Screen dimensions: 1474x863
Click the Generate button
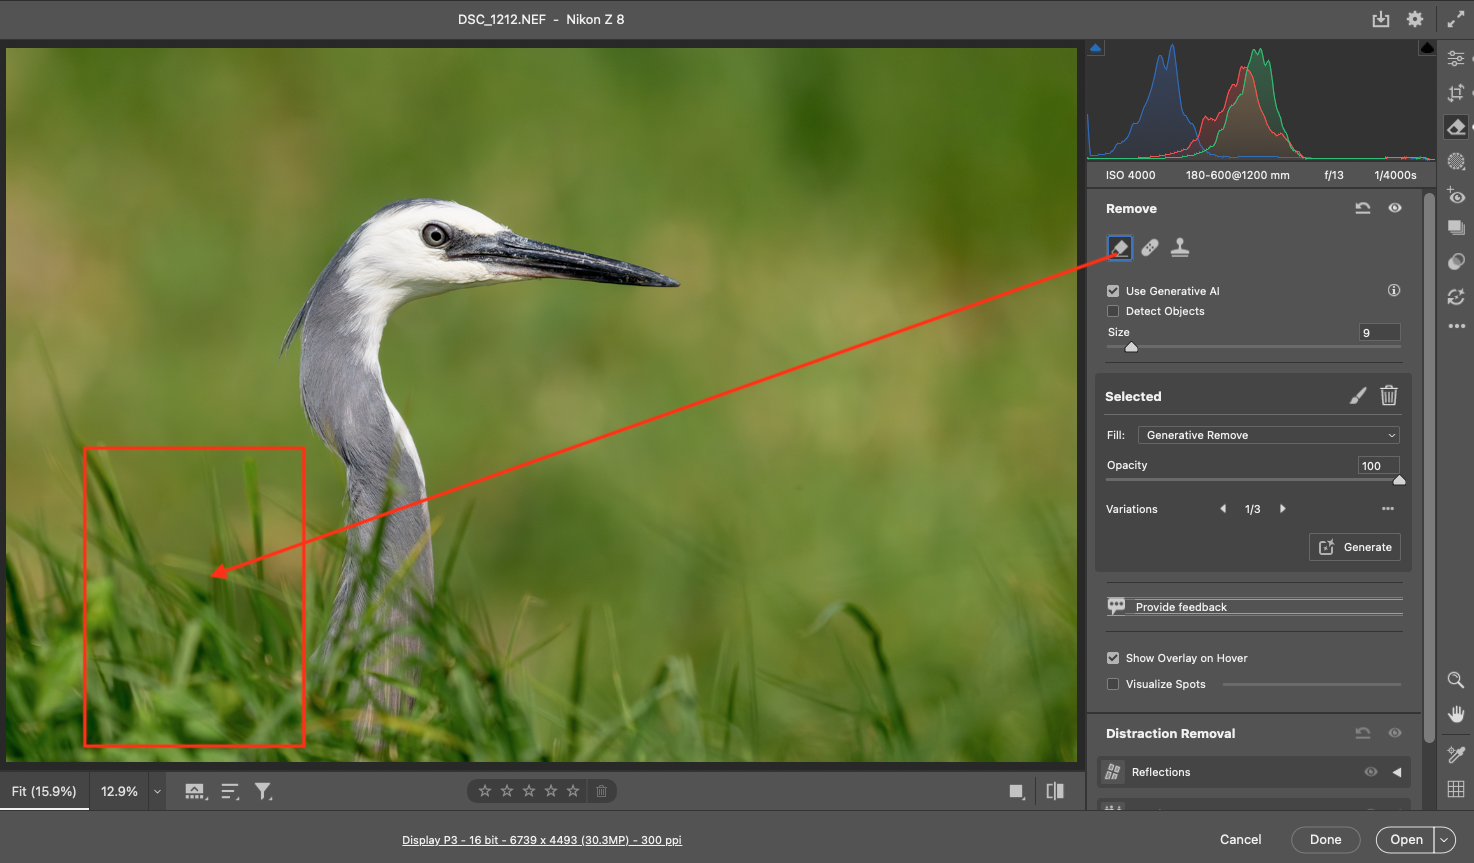click(1355, 547)
